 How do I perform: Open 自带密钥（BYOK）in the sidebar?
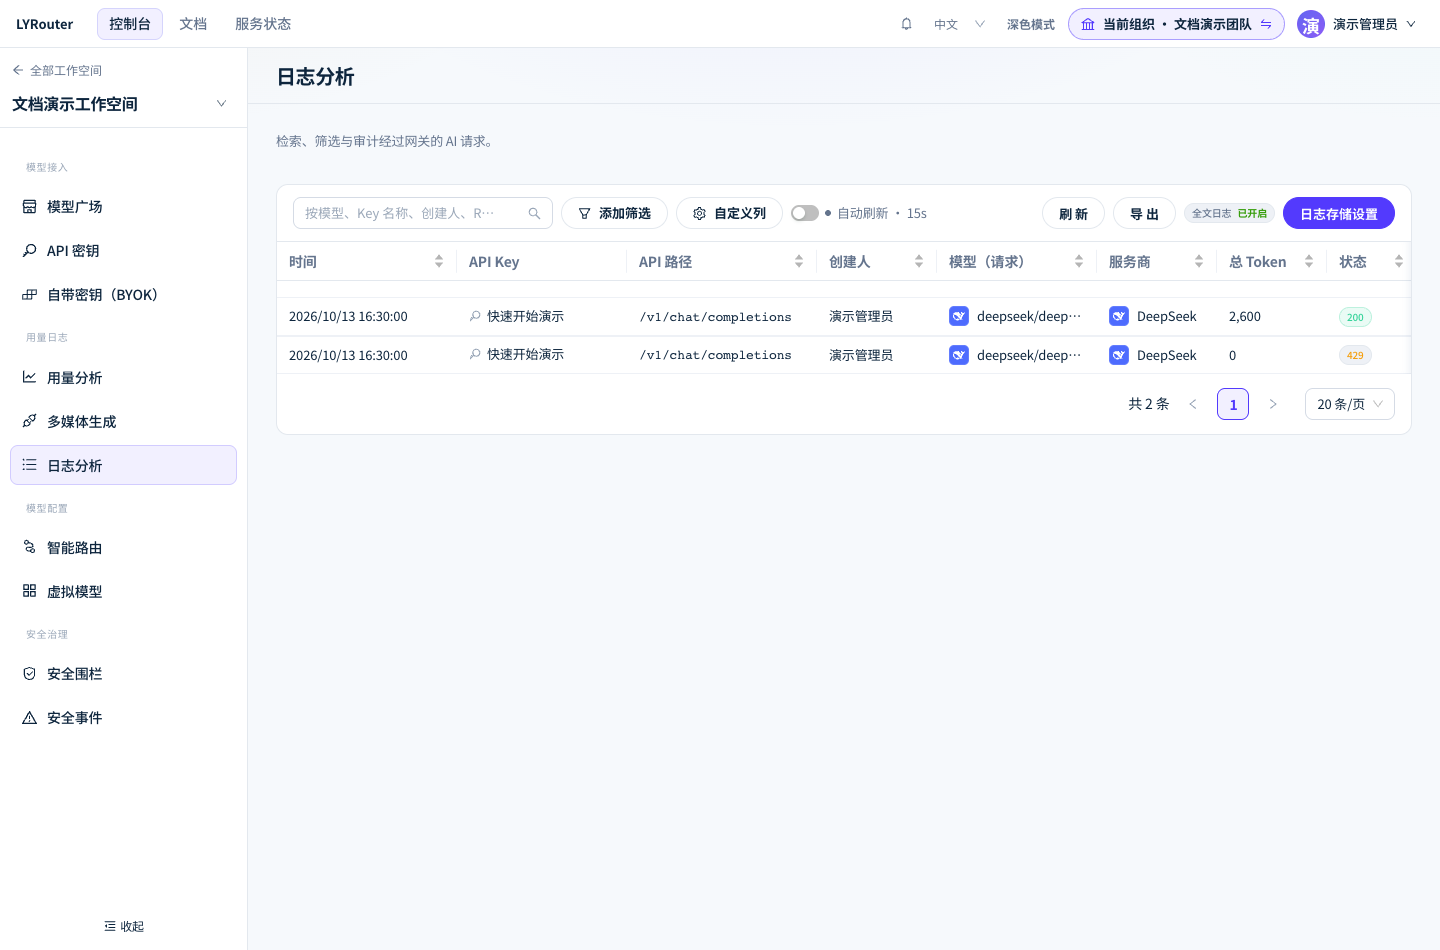click(x=123, y=295)
